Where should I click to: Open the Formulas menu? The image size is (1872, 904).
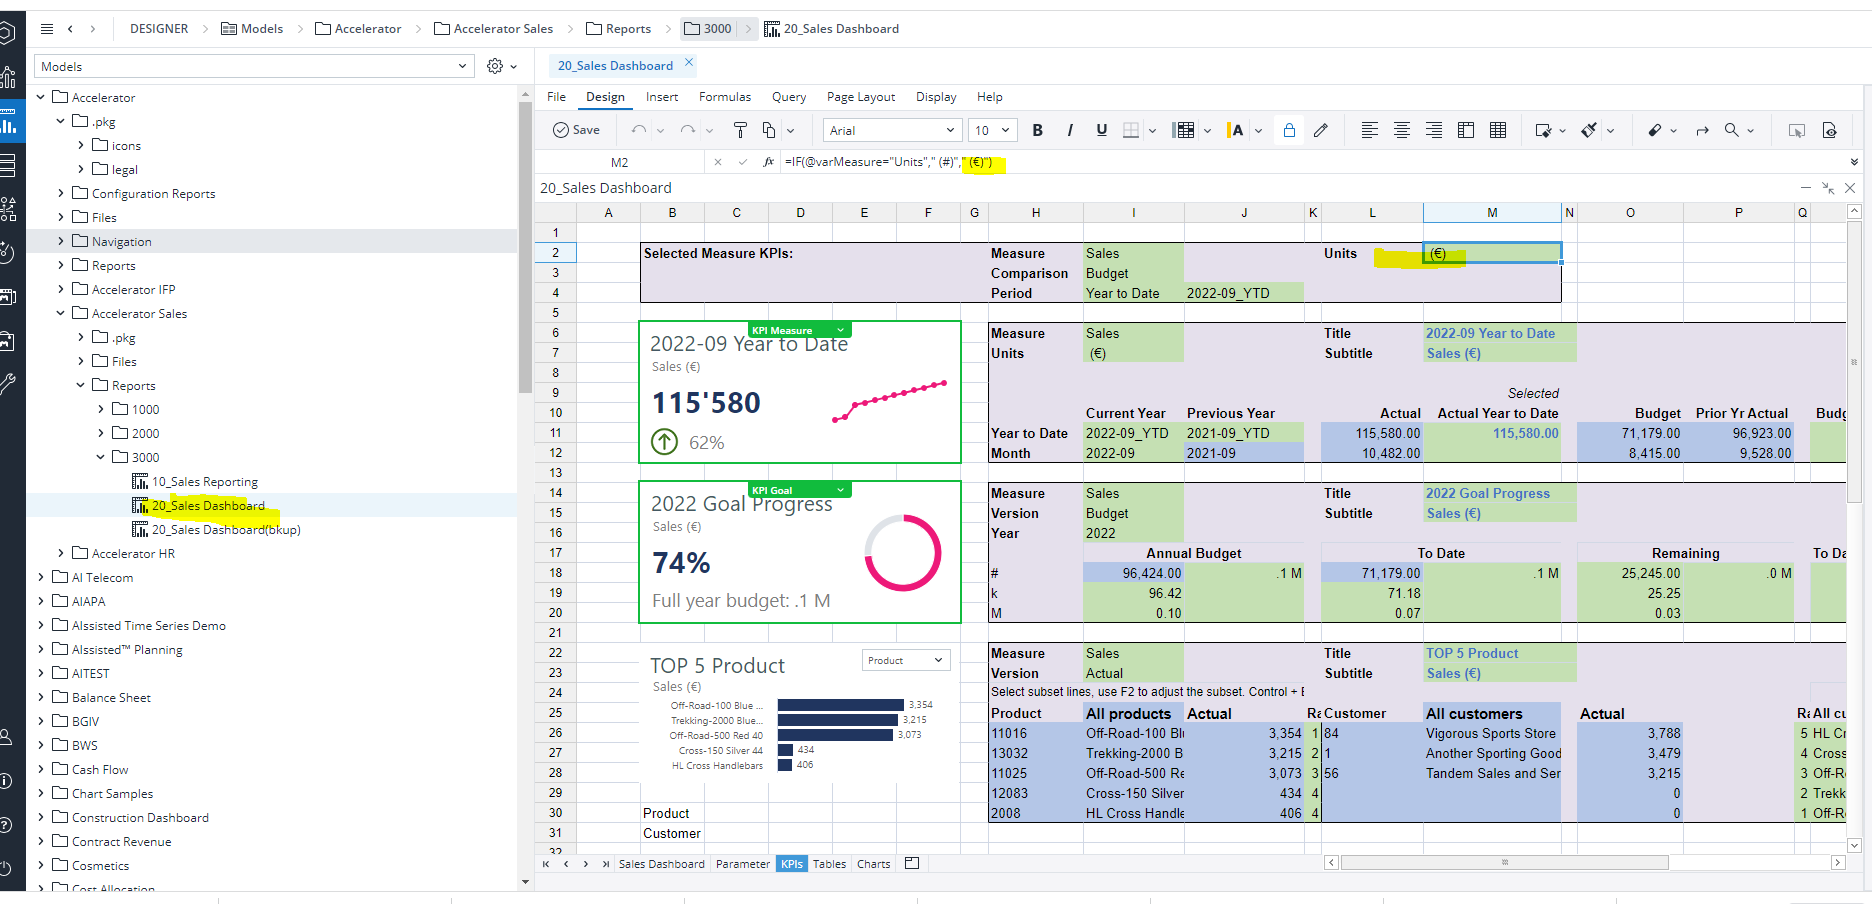[724, 97]
